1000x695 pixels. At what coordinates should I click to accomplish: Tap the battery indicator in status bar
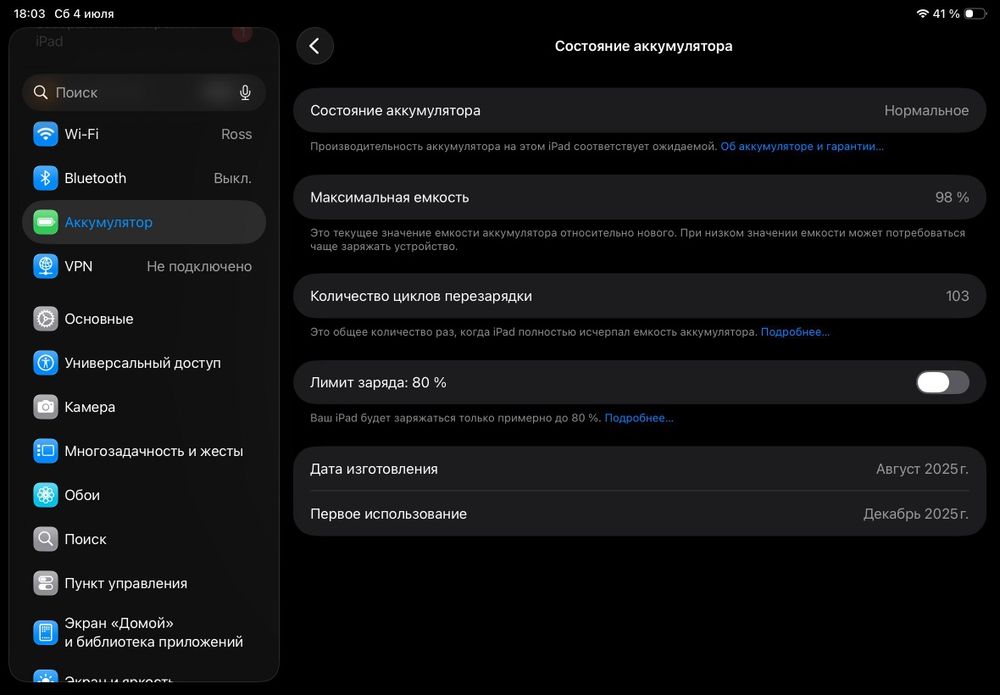tap(975, 13)
